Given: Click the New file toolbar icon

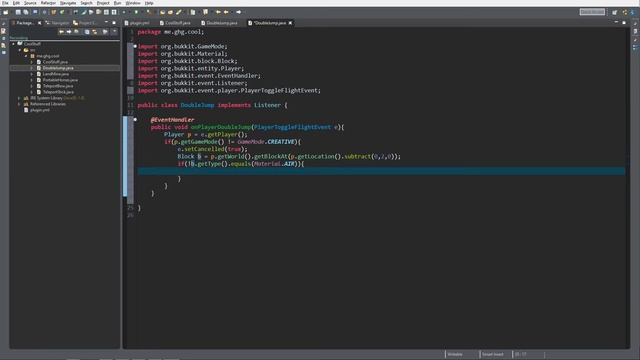Looking at the screenshot, I should tap(5, 12).
